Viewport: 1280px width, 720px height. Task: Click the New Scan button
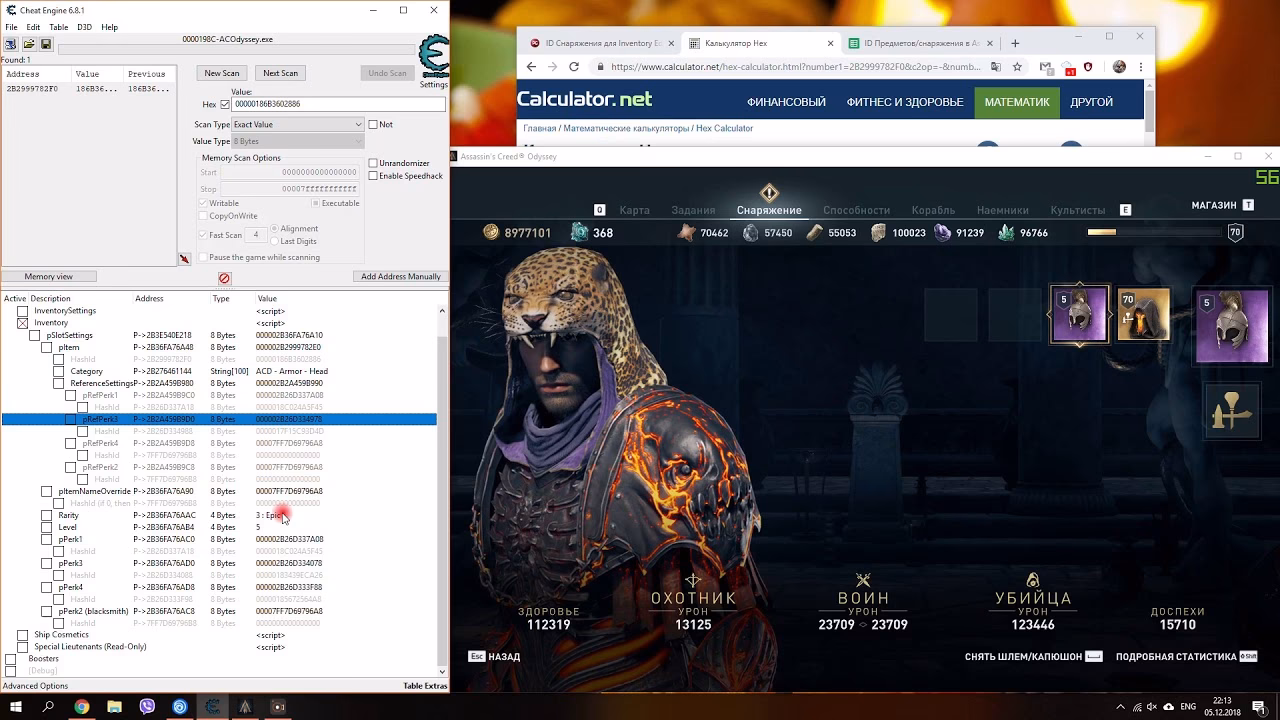222,73
